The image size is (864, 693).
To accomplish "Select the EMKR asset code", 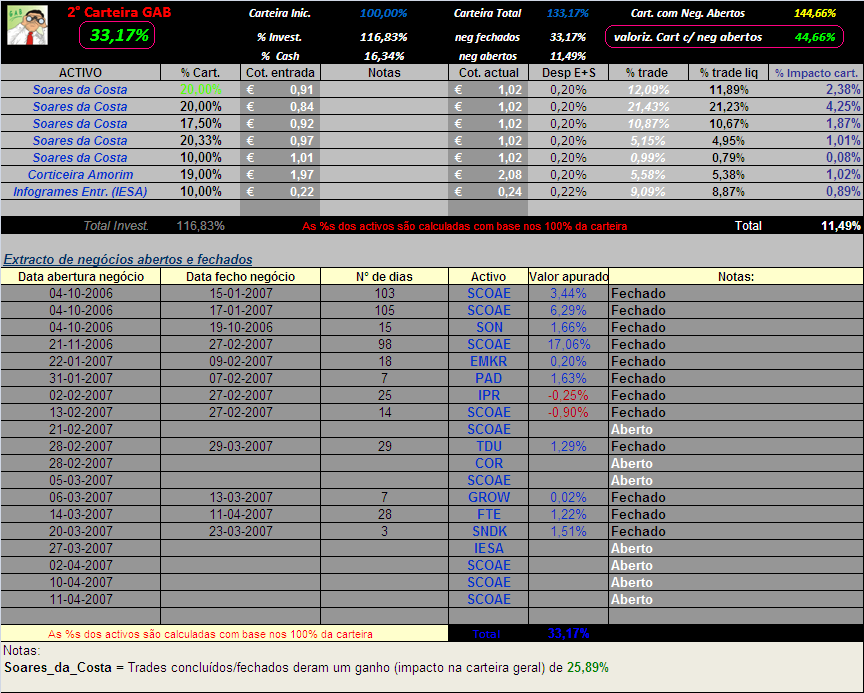I will point(489,361).
